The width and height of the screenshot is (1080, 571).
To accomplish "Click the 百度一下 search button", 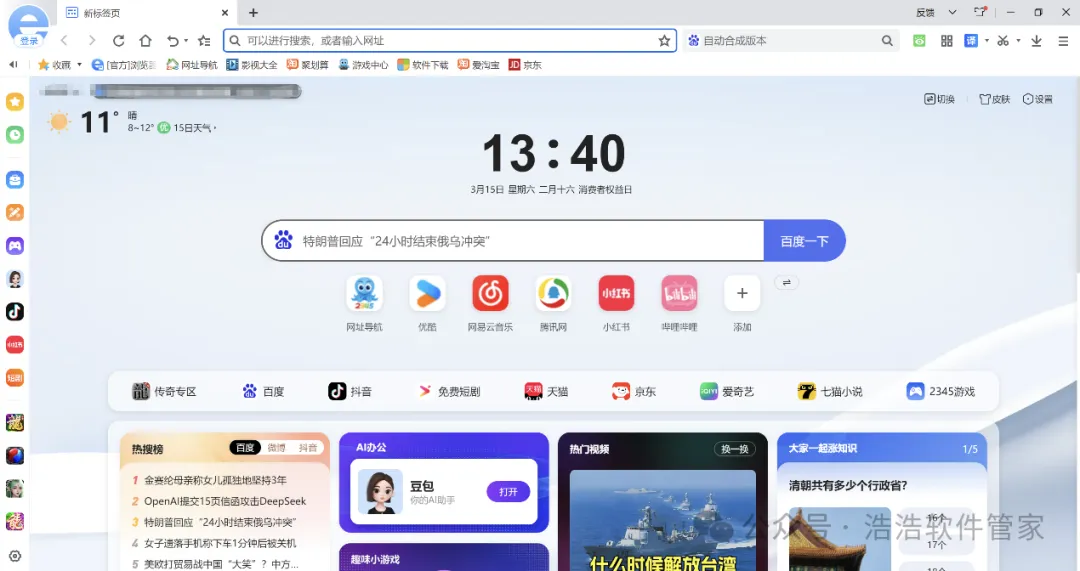I will click(x=804, y=241).
